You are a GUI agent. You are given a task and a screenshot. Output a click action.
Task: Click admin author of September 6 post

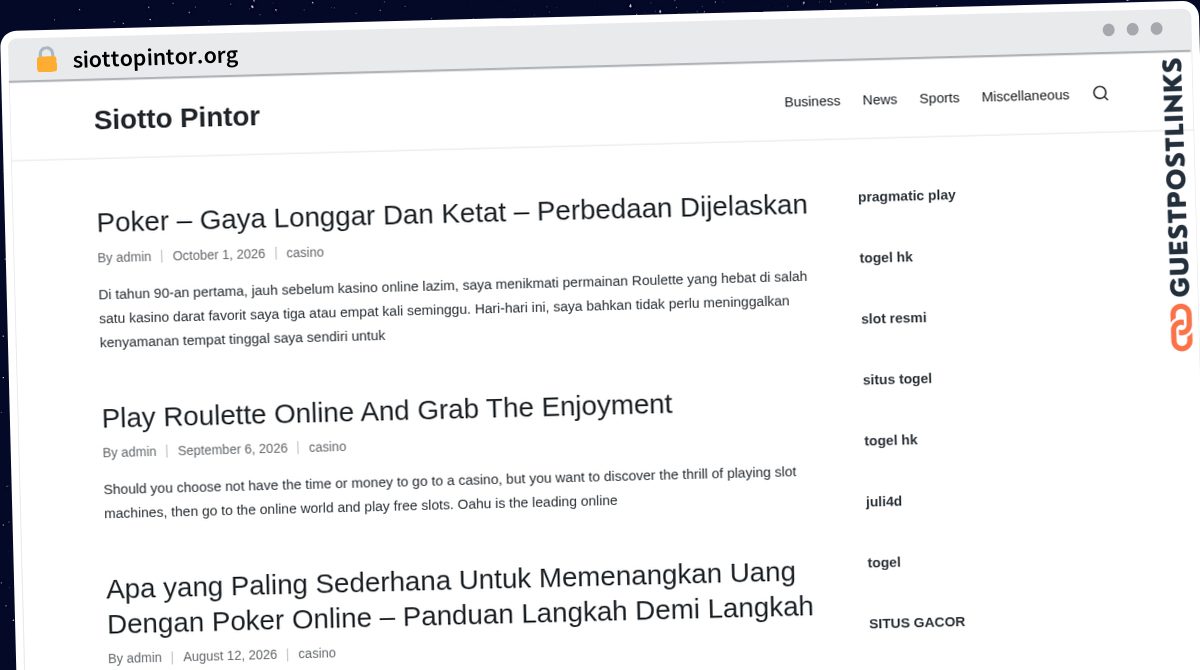coord(139,452)
